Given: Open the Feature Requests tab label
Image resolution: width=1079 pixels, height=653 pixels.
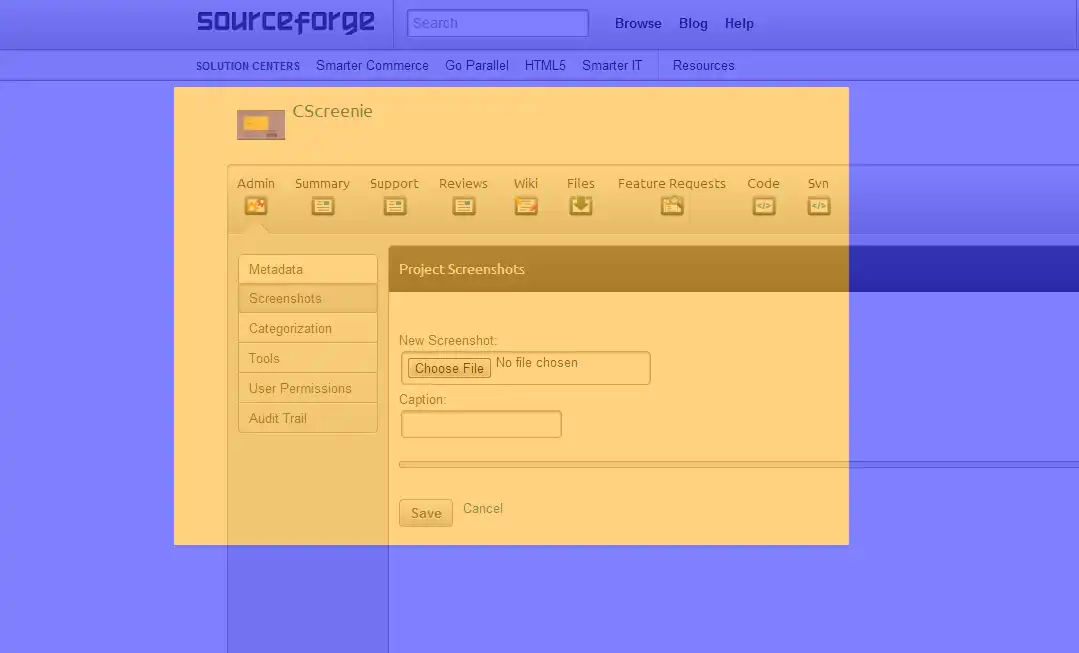Looking at the screenshot, I should [672, 184].
